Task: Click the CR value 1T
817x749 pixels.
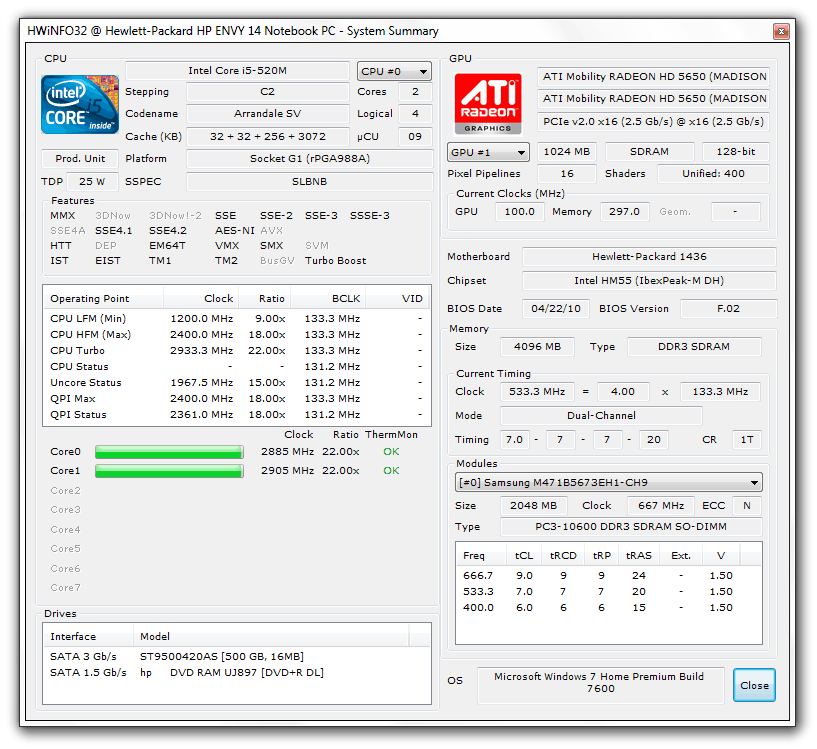Action: tap(747, 439)
